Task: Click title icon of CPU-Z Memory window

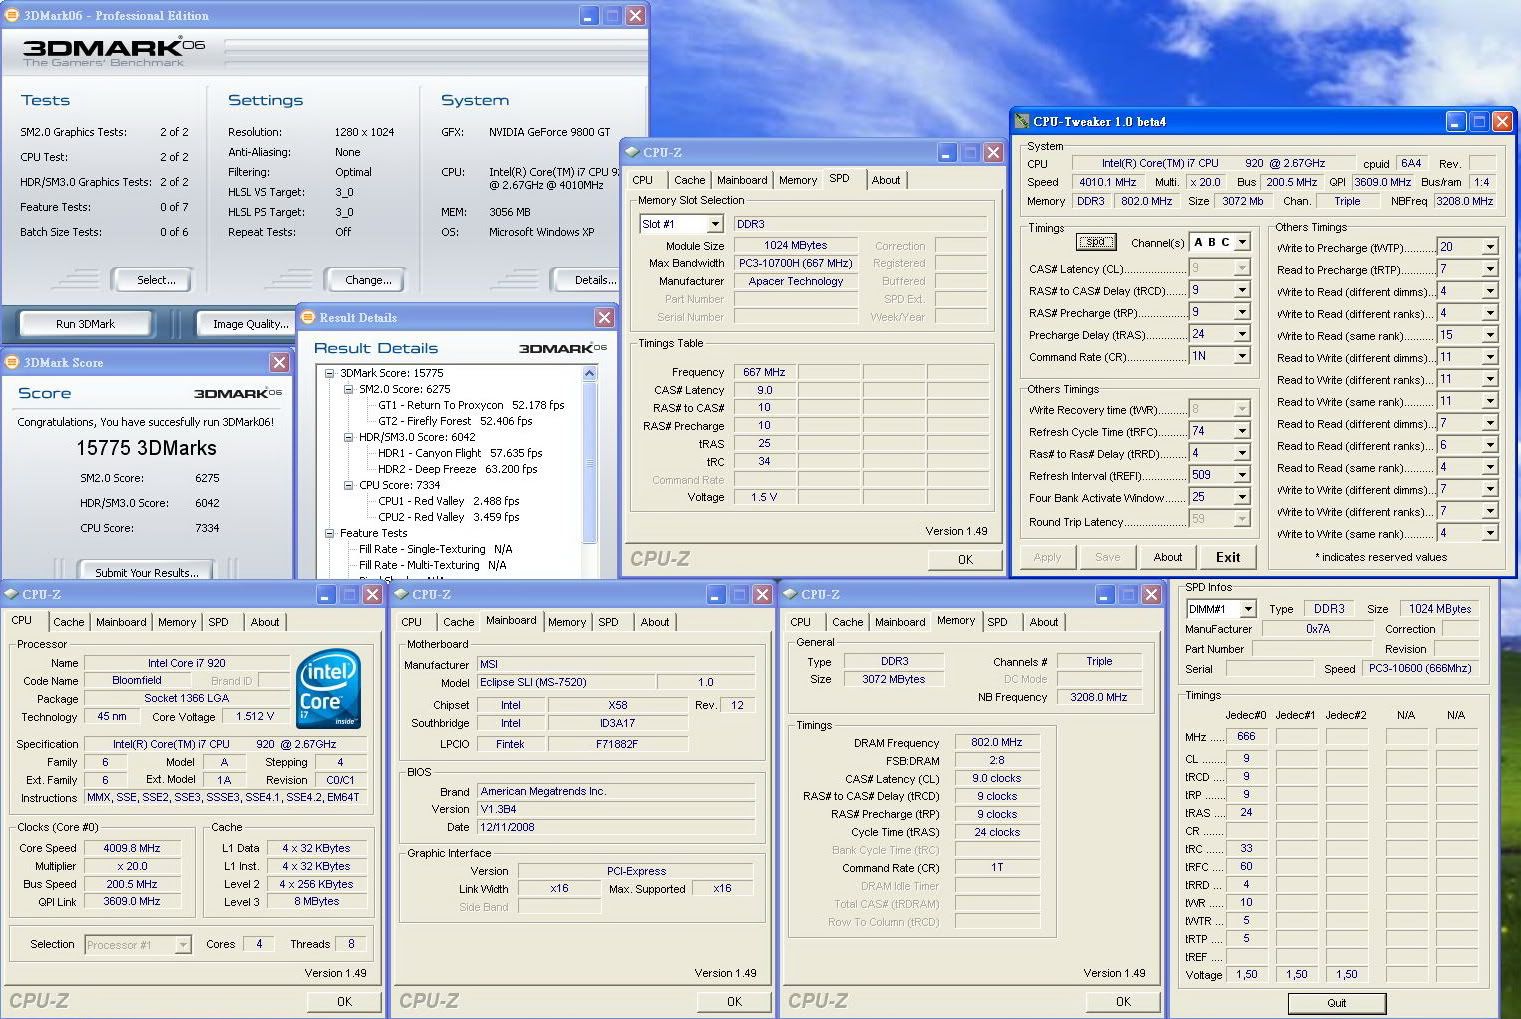Action: pos(790,594)
